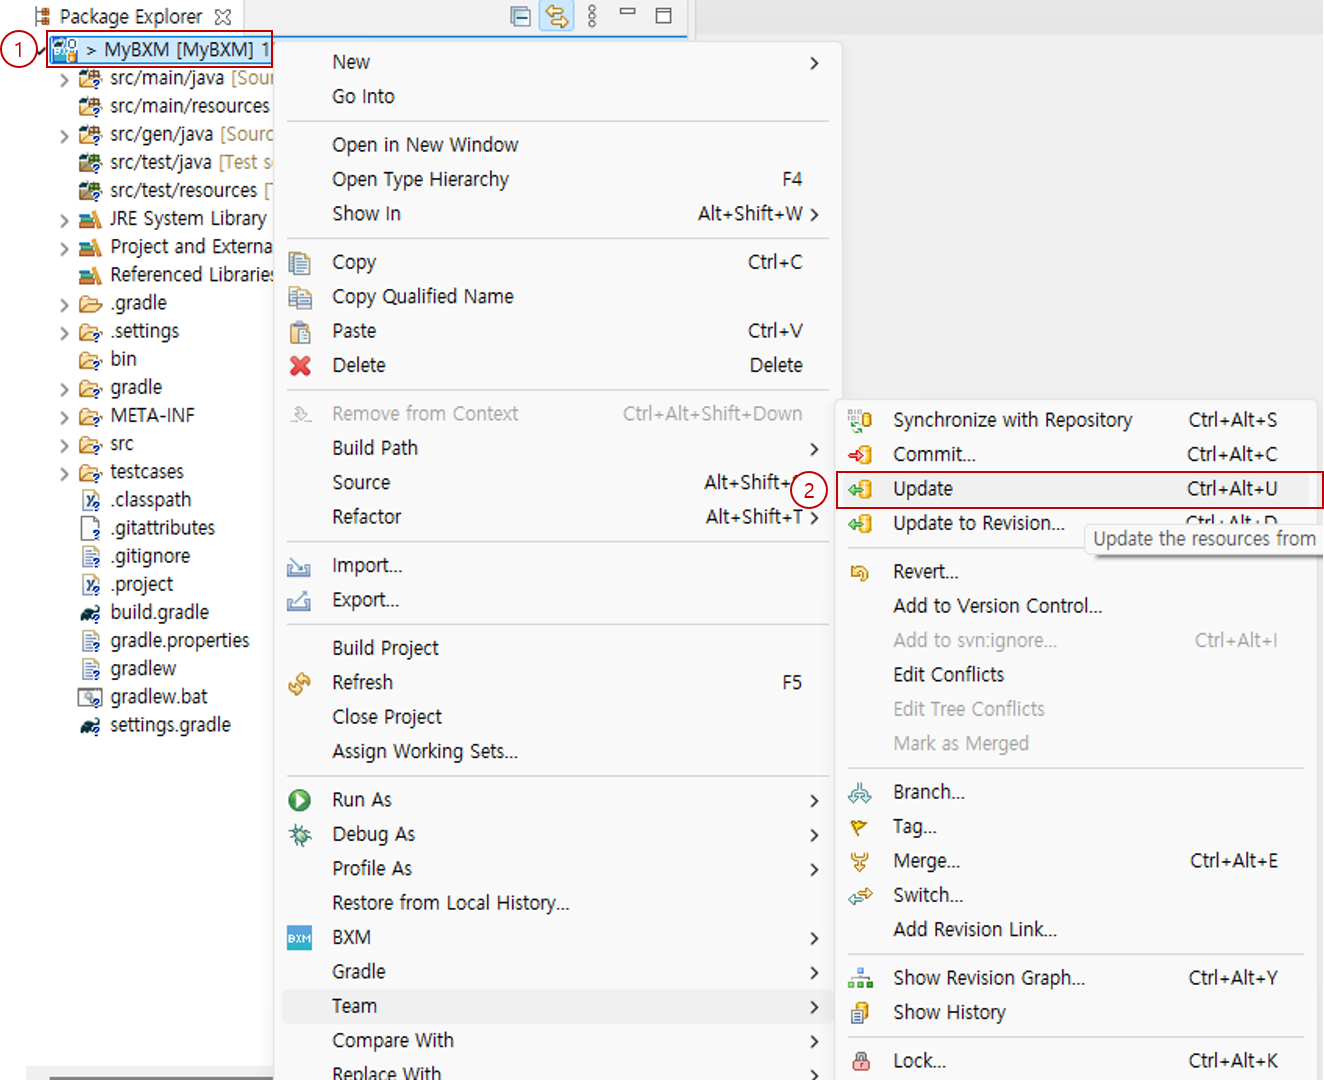1324x1080 pixels.
Task: Click Show Revision Graph icon
Action: [x=860, y=978]
